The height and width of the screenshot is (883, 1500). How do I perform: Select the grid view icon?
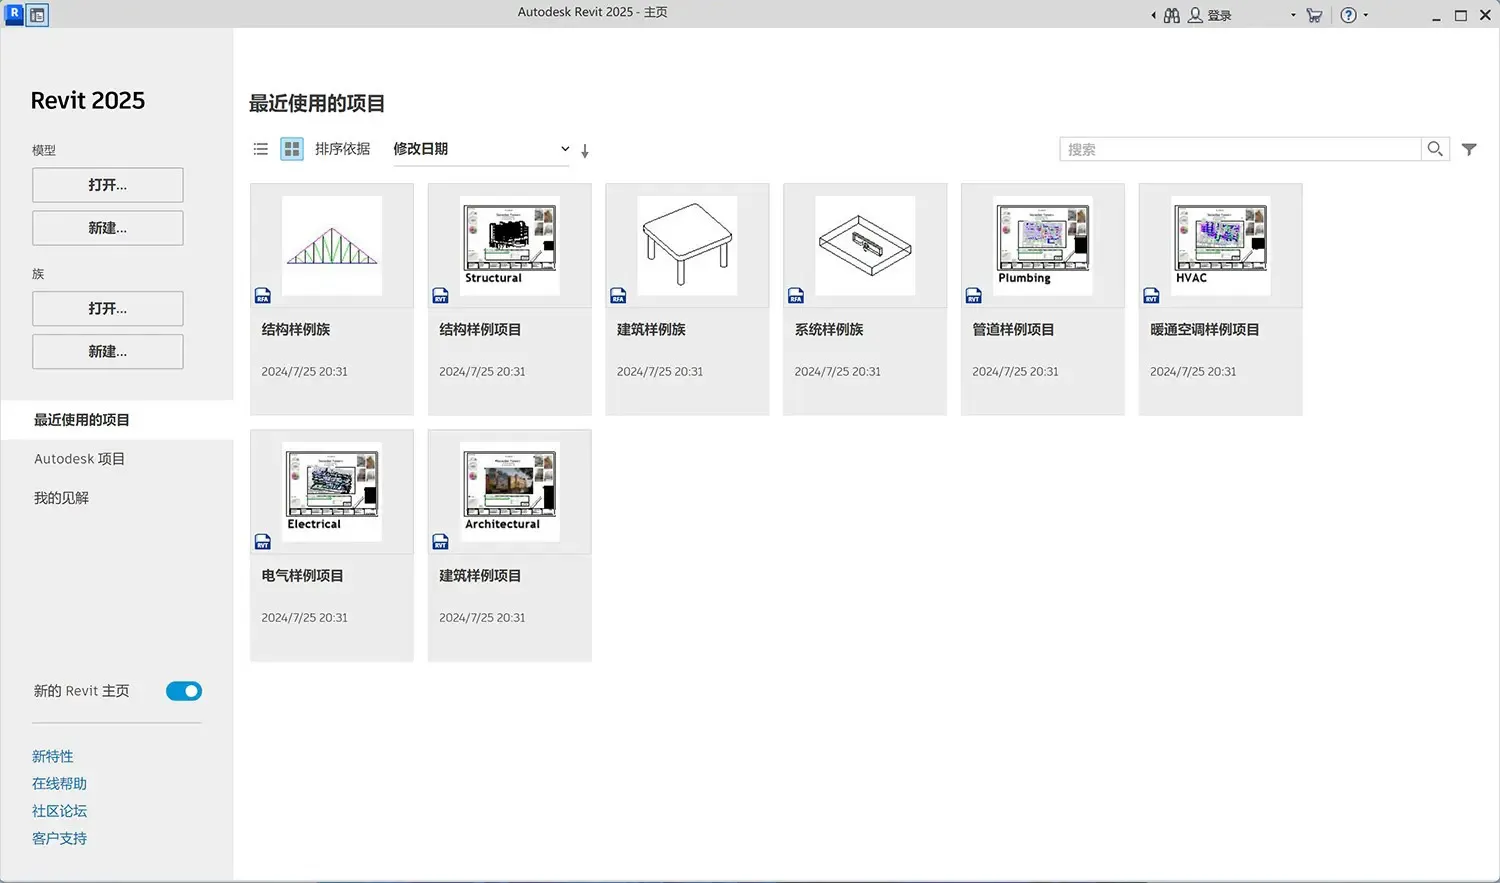pos(292,149)
